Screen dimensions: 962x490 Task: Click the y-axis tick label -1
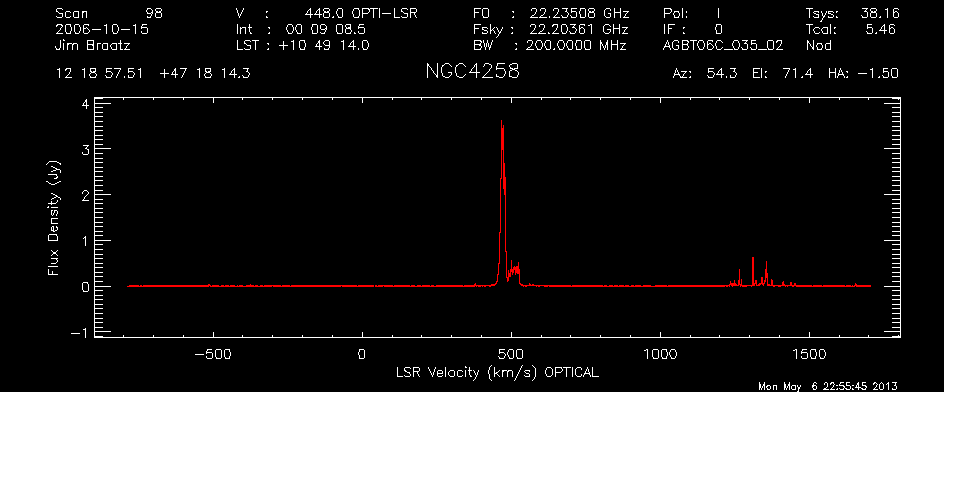[x=81, y=332]
